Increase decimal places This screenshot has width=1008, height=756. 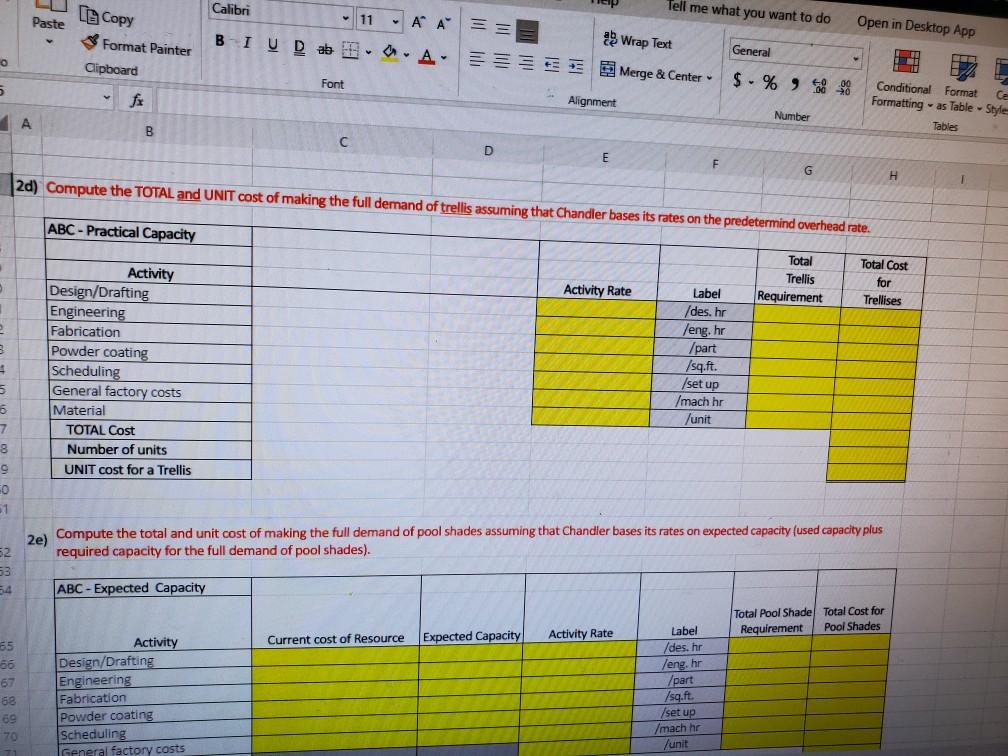[820, 86]
